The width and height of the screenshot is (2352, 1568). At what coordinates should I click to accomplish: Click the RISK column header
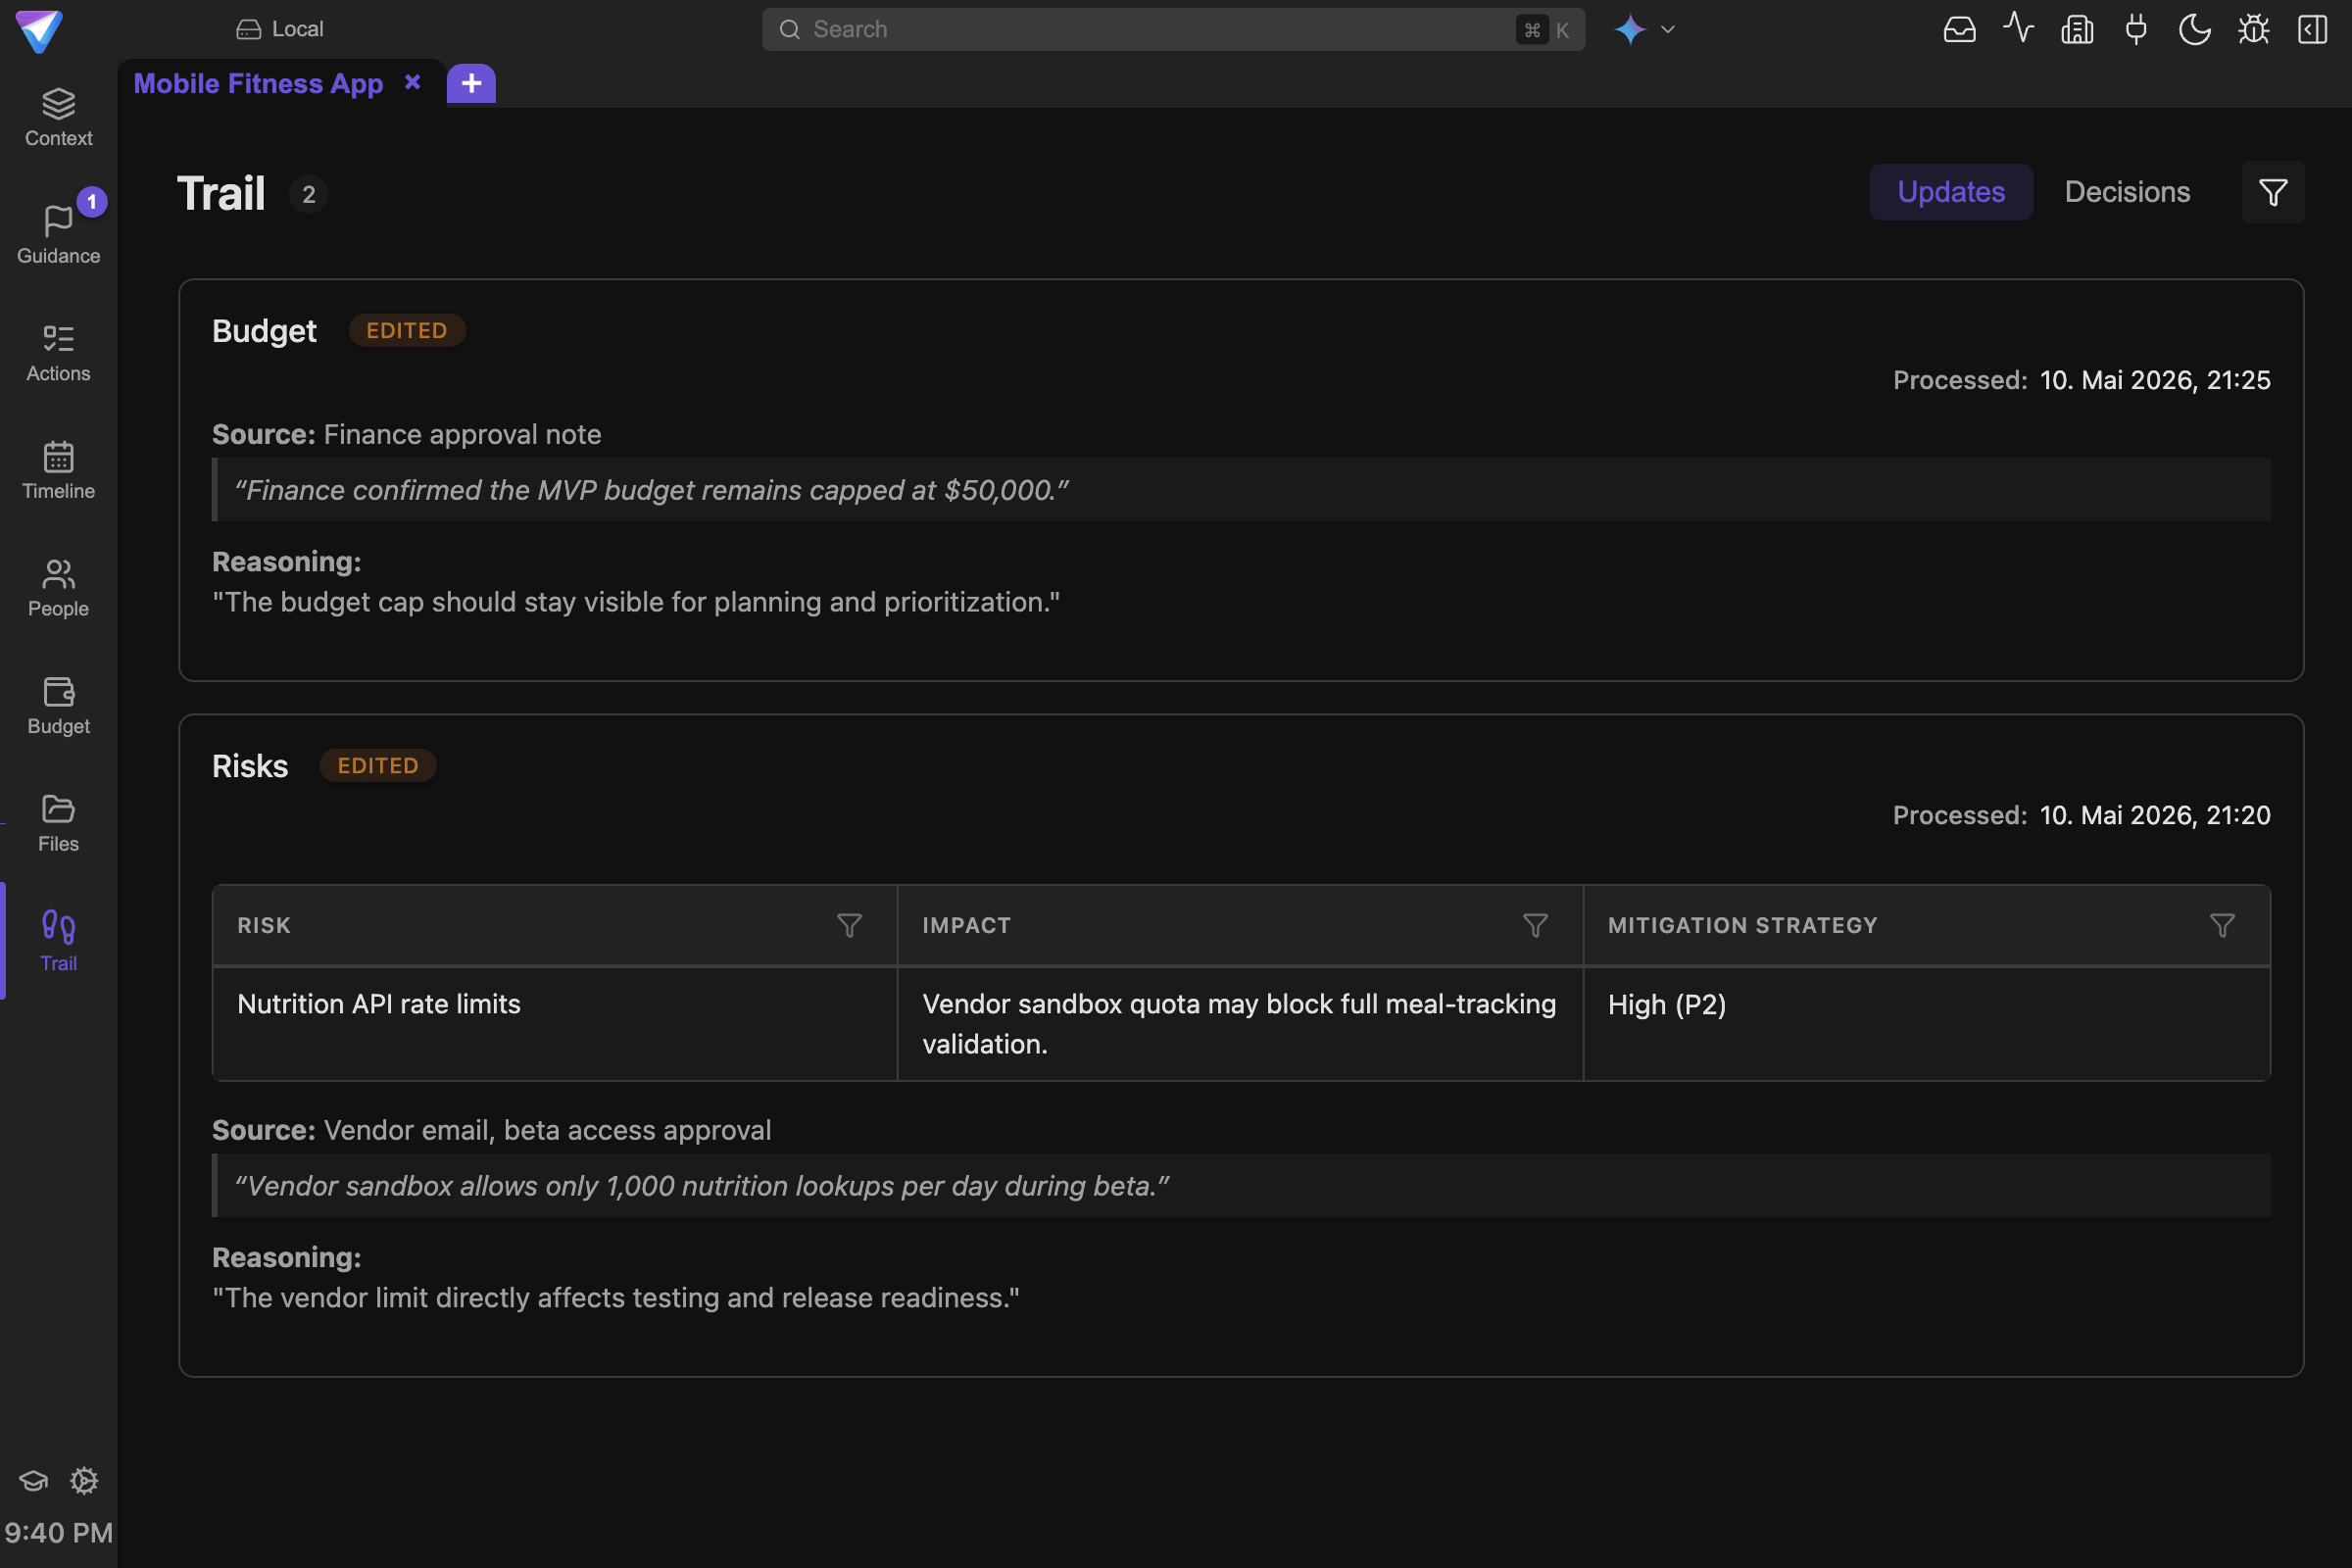tap(555, 925)
